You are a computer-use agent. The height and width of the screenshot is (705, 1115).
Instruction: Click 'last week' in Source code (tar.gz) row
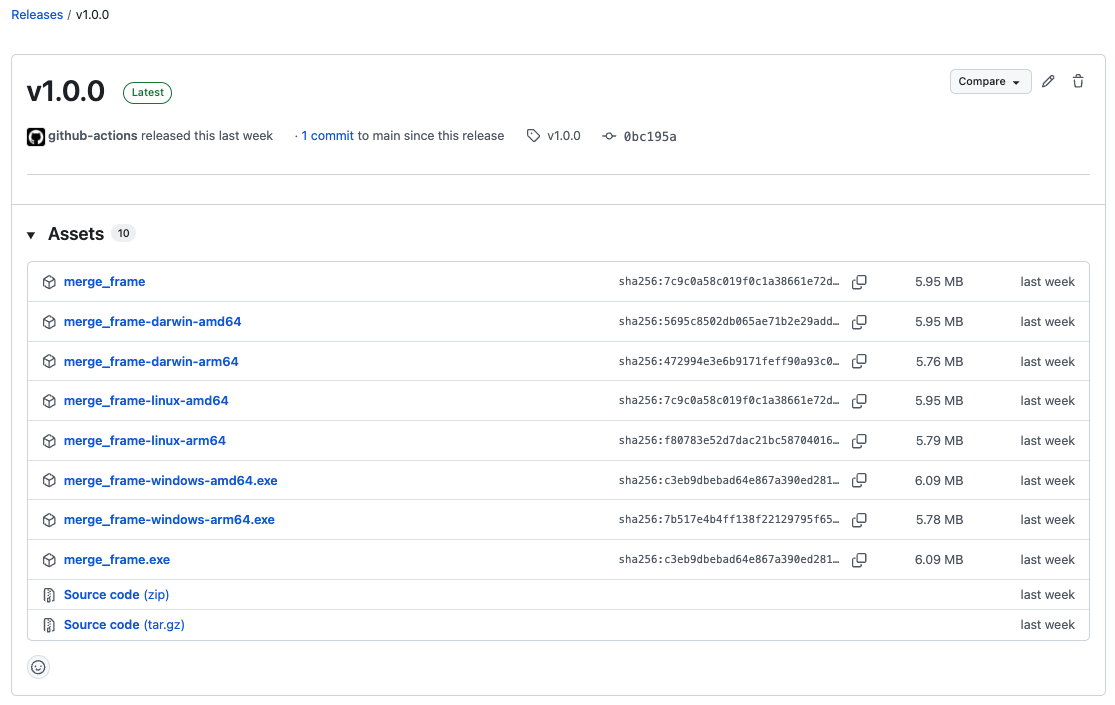tap(1047, 625)
